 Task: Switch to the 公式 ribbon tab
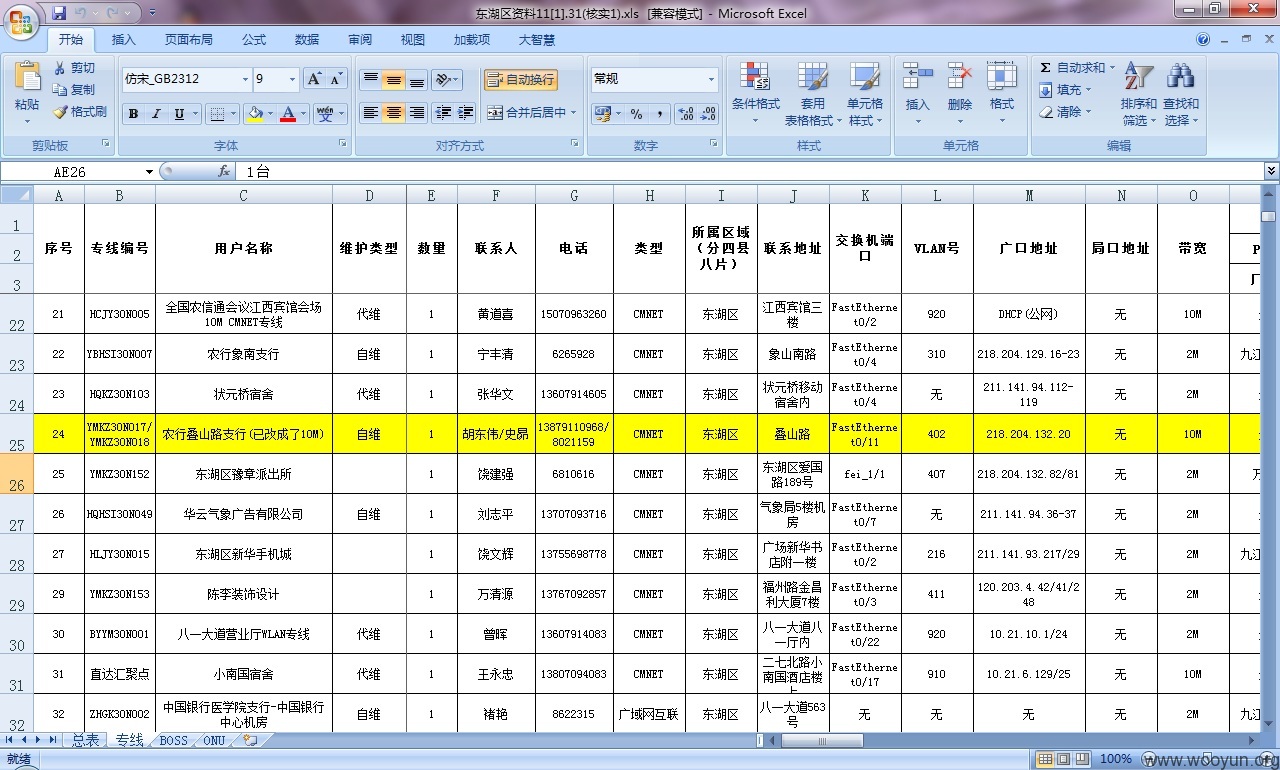coord(254,40)
